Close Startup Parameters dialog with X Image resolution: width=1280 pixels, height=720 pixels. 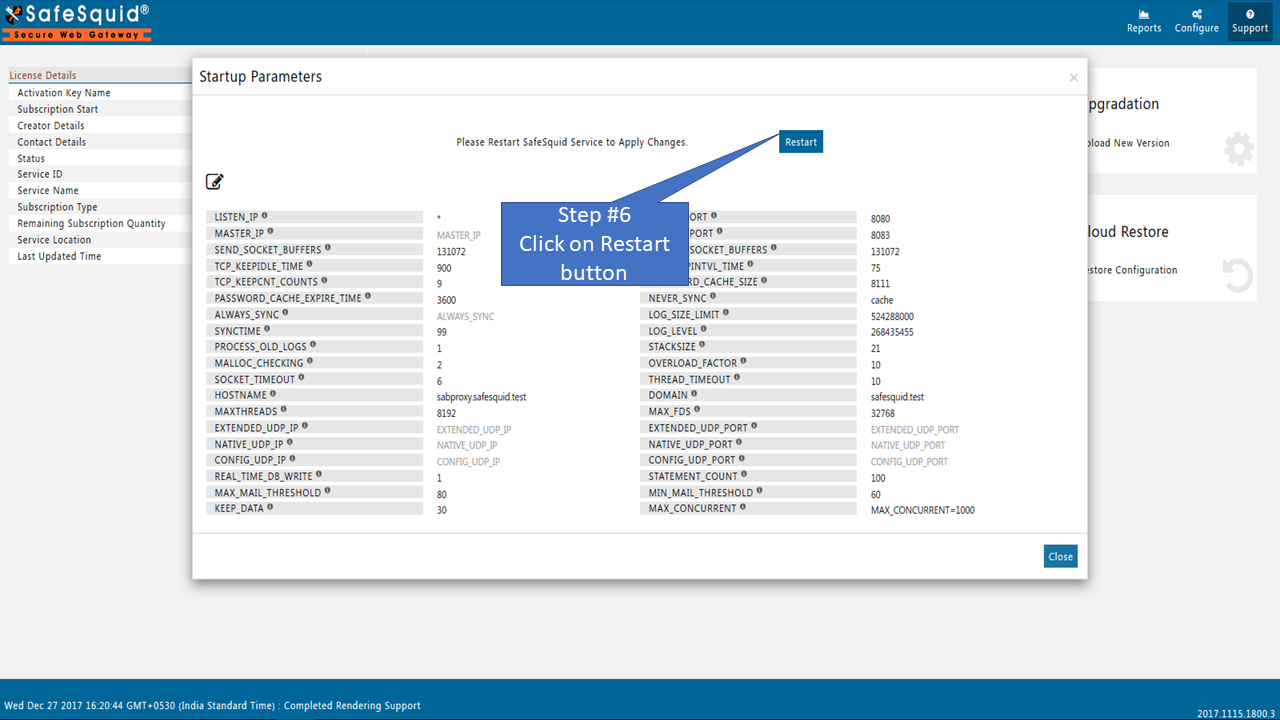click(1074, 78)
